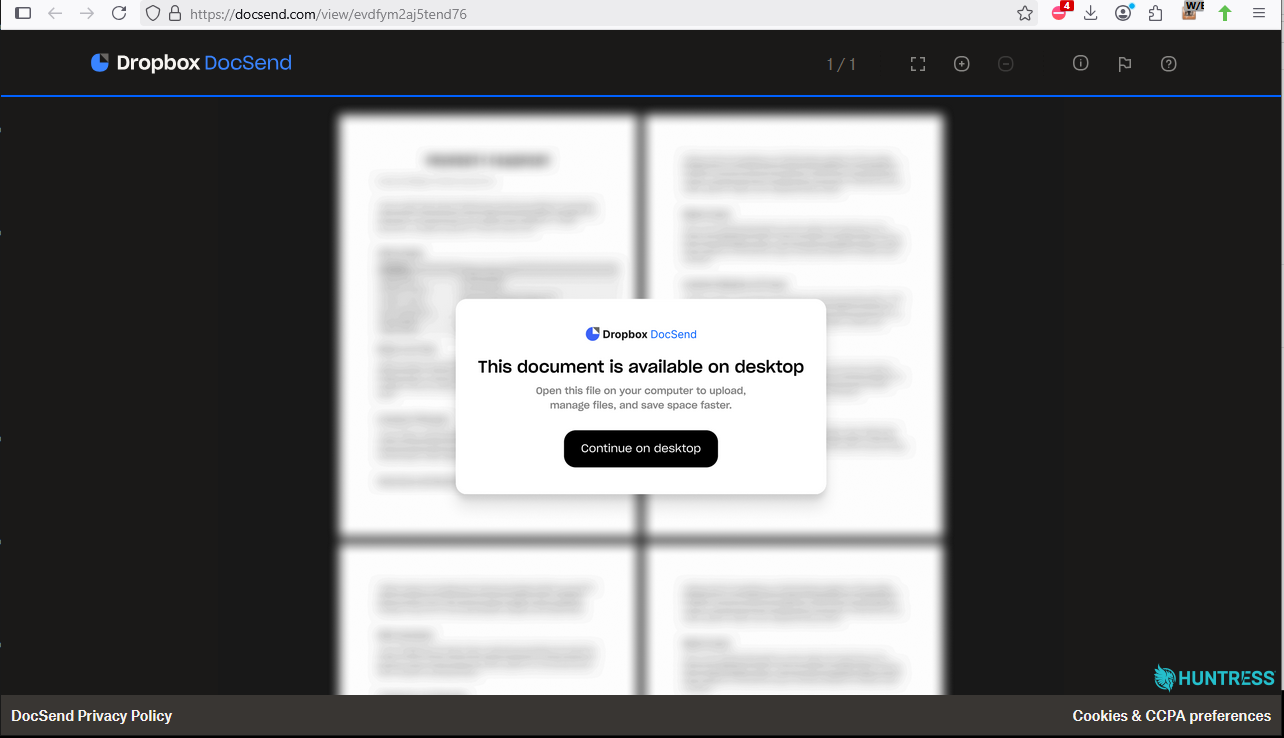The width and height of the screenshot is (1284, 738).
Task: Open the browser account profile icon
Action: tap(1124, 13)
